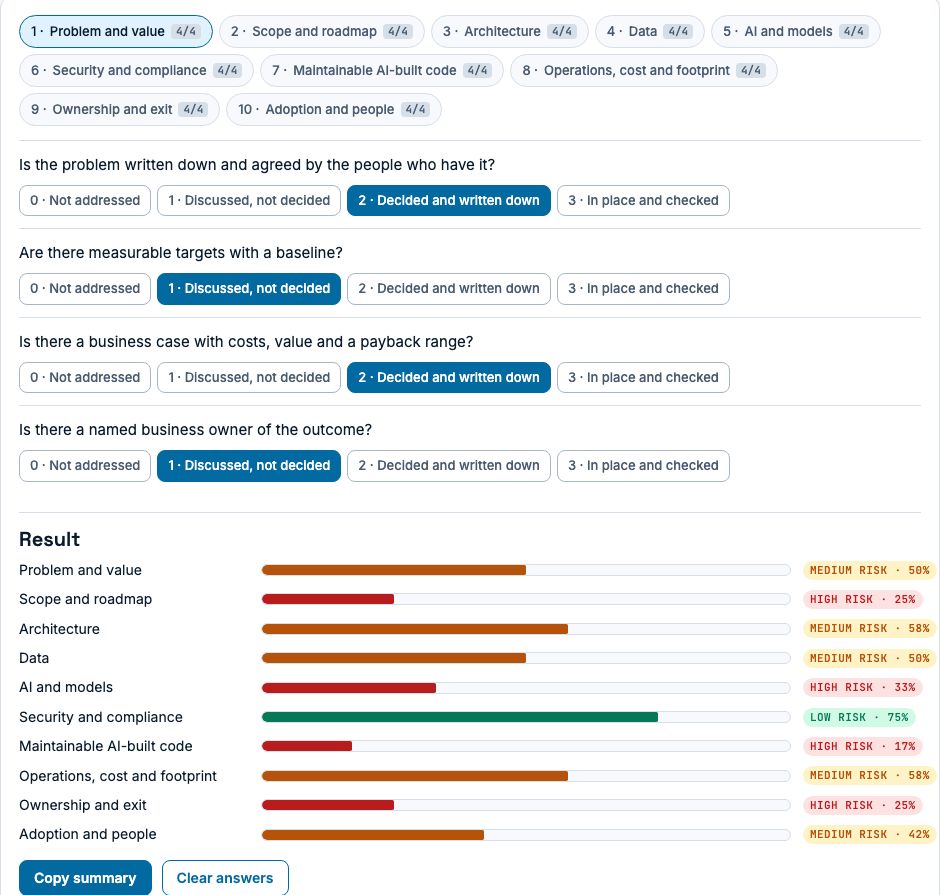This screenshot has width=940, height=895.
Task: Switch to Maintainable AI-built code tab
Action: point(382,70)
